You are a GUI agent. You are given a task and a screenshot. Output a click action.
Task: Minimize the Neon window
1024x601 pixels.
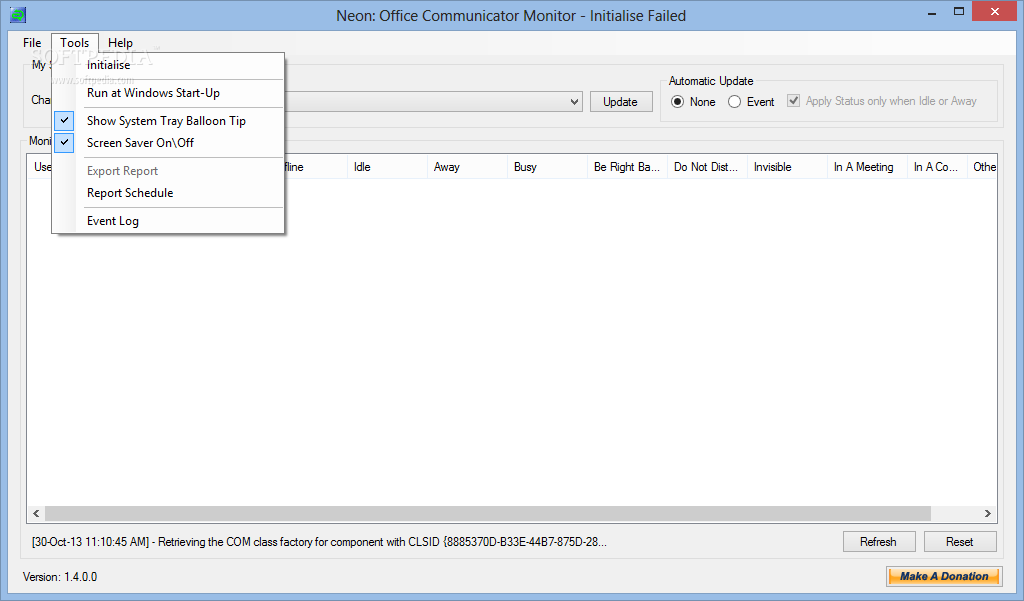pos(932,12)
